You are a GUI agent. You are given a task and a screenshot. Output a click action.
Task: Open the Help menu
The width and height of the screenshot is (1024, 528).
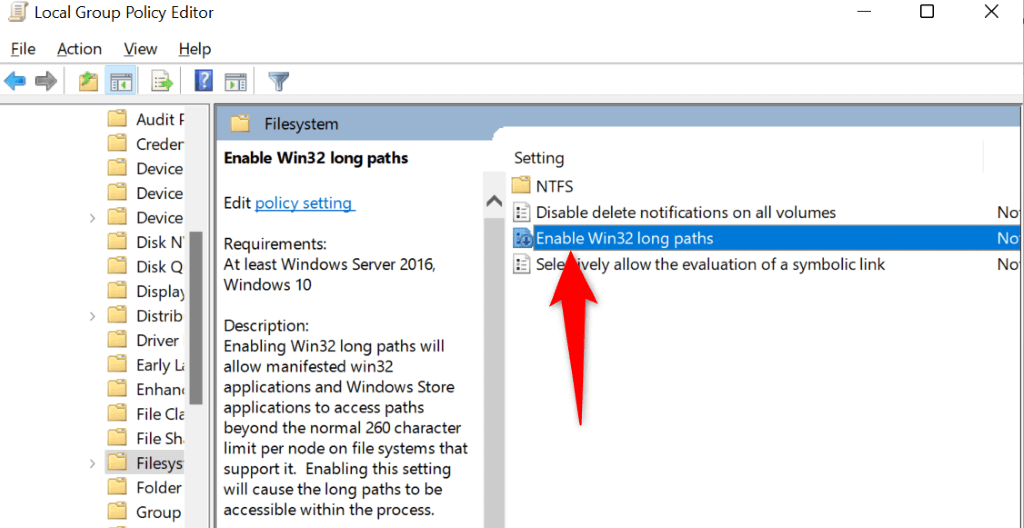(195, 49)
